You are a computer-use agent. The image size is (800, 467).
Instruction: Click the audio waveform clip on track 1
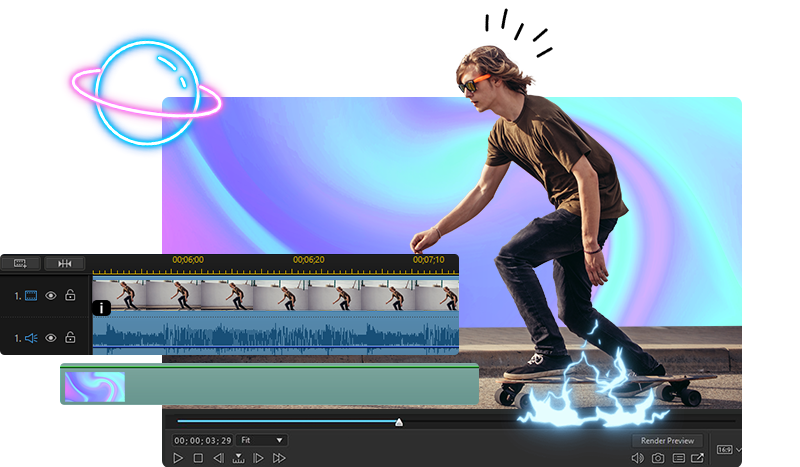[x=276, y=335]
